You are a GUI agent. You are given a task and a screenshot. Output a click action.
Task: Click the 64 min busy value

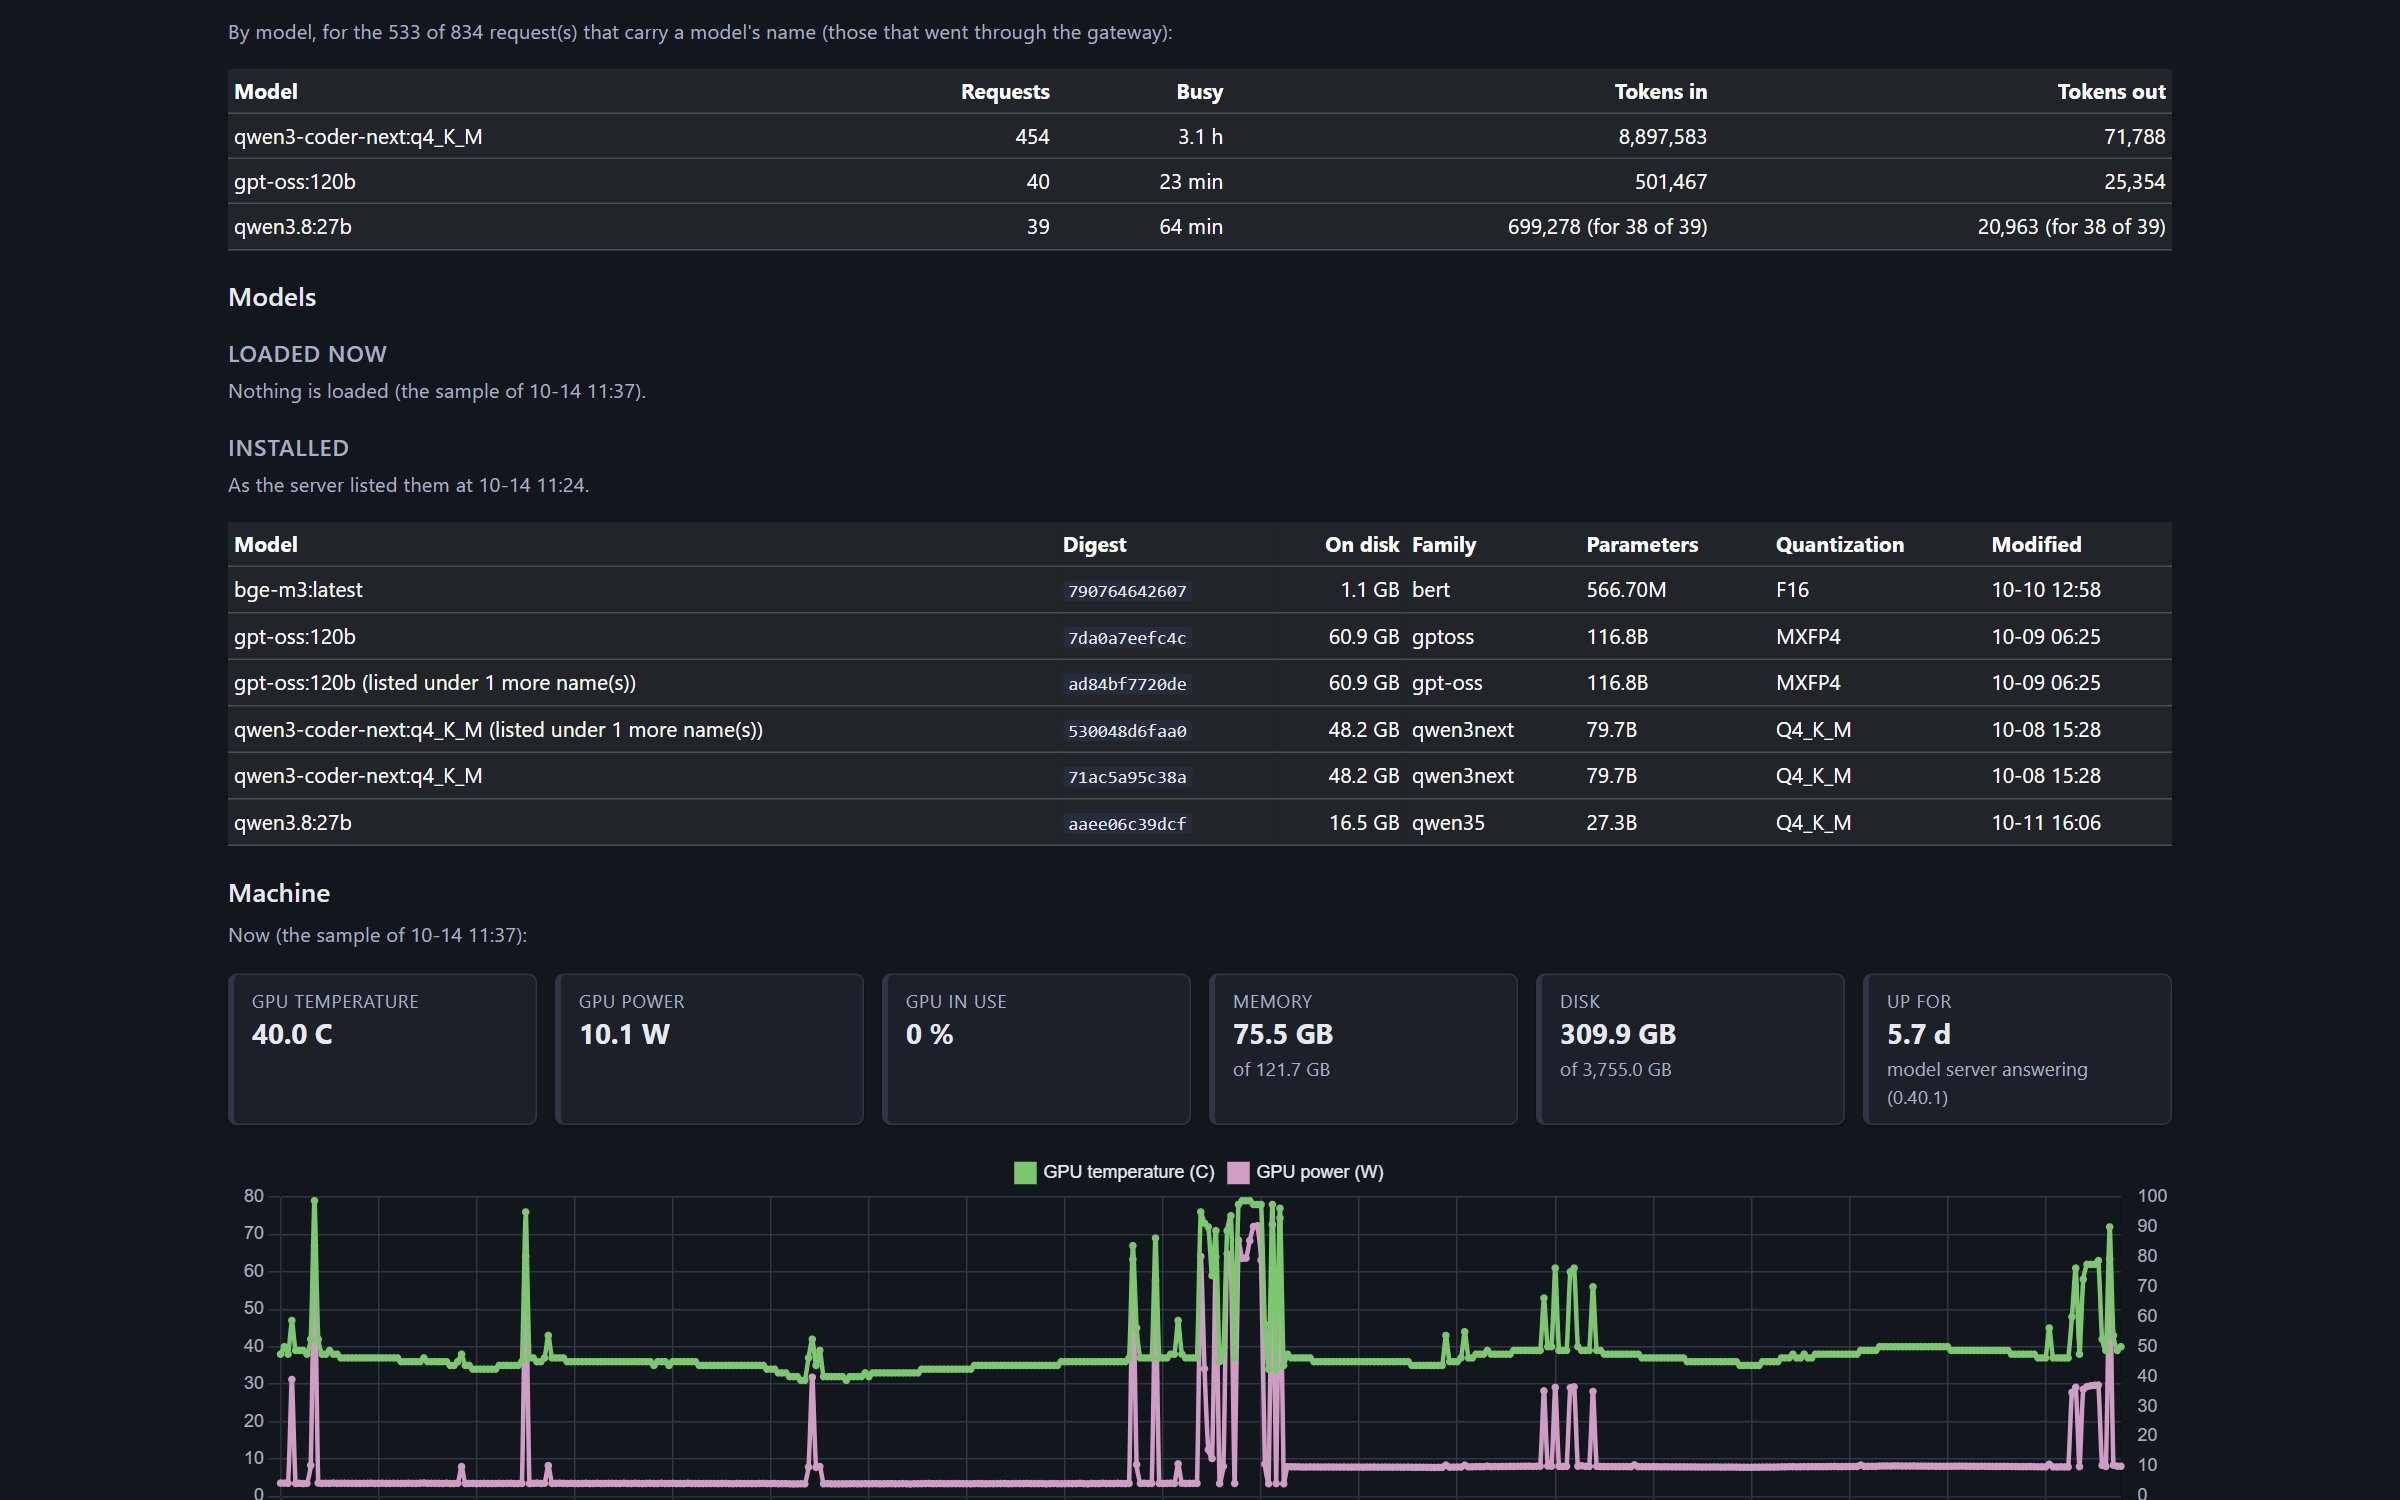[x=1191, y=227]
